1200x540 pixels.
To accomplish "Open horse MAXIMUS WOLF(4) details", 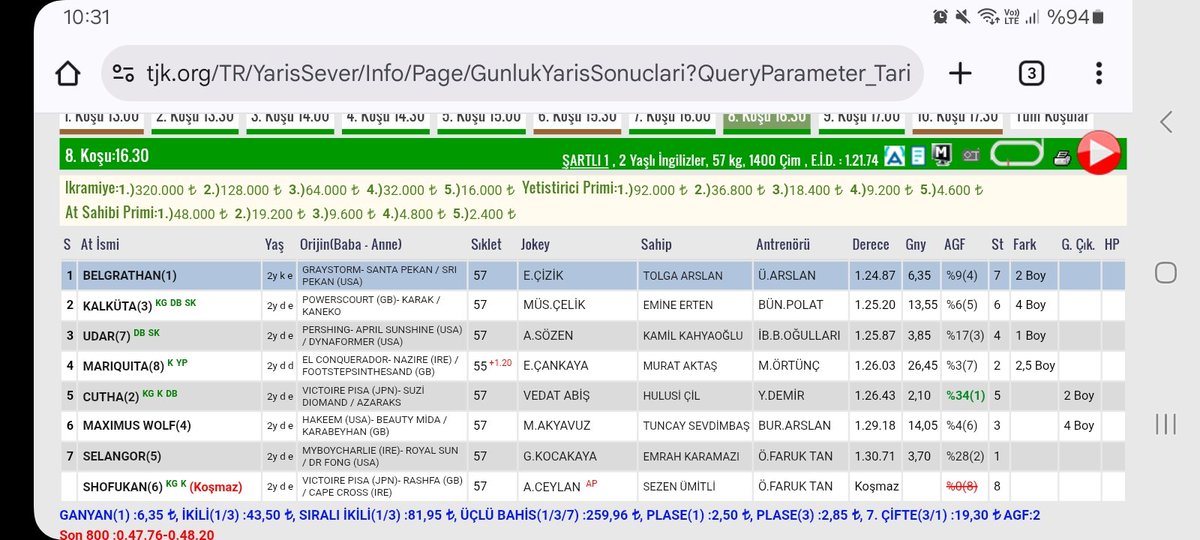I will [x=136, y=426].
